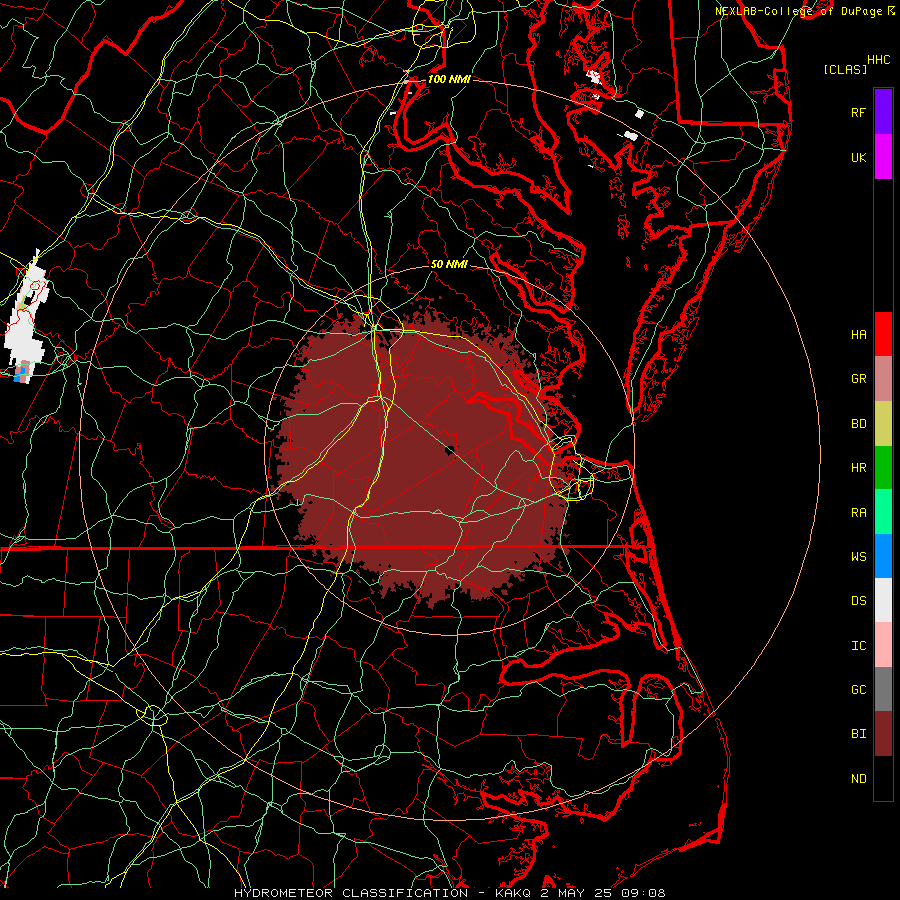Click the 09:08 timestamp
The width and height of the screenshot is (900, 900).
643,893
